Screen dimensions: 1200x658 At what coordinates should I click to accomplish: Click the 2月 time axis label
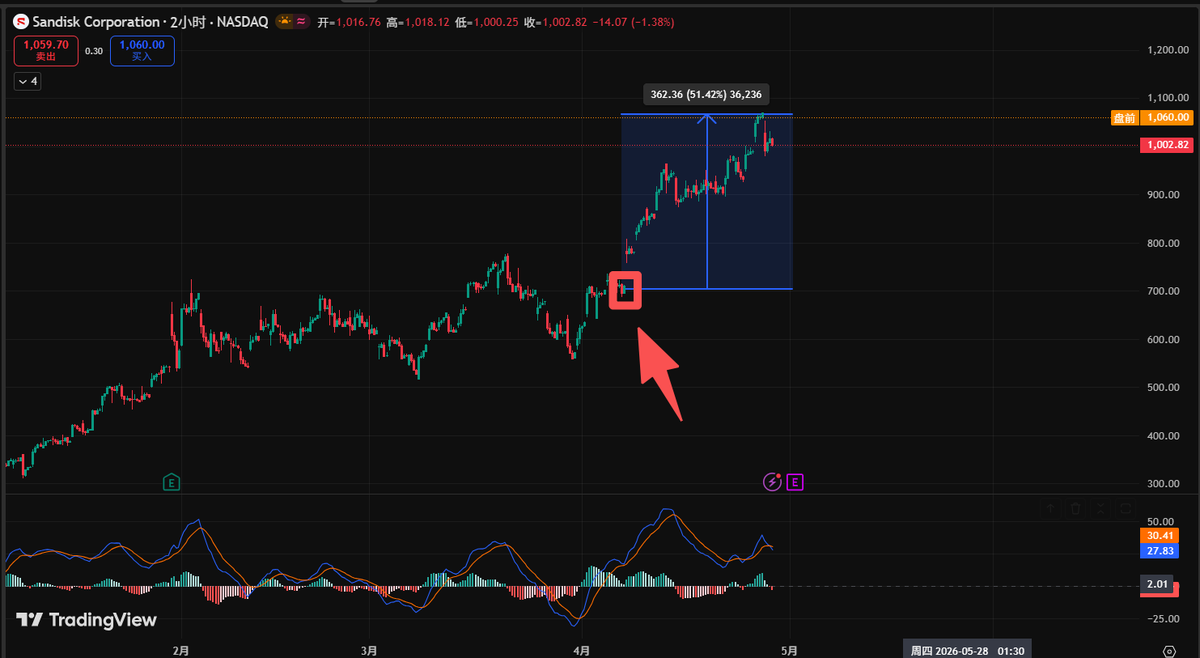click(x=180, y=650)
